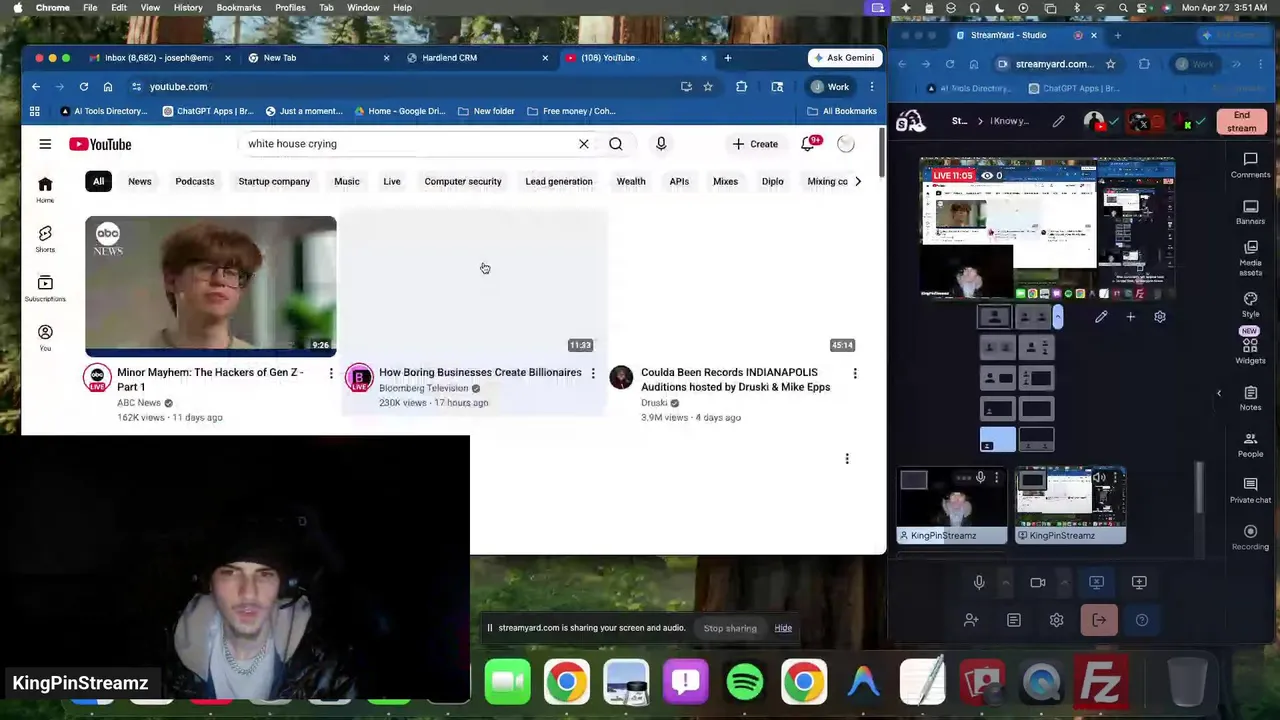Add new layout with plus icon
Screen dimensions: 1280x720
[x=1130, y=317]
